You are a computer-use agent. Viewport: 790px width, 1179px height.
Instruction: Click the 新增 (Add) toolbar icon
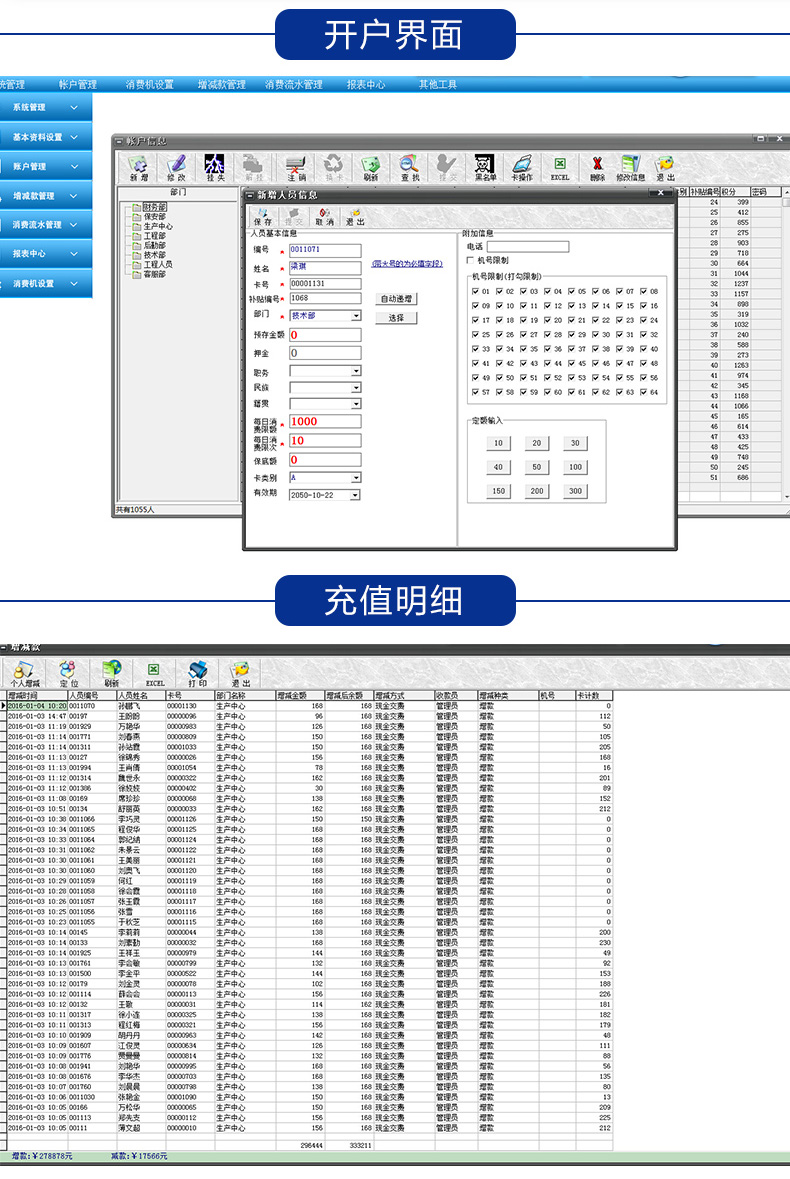tap(138, 167)
